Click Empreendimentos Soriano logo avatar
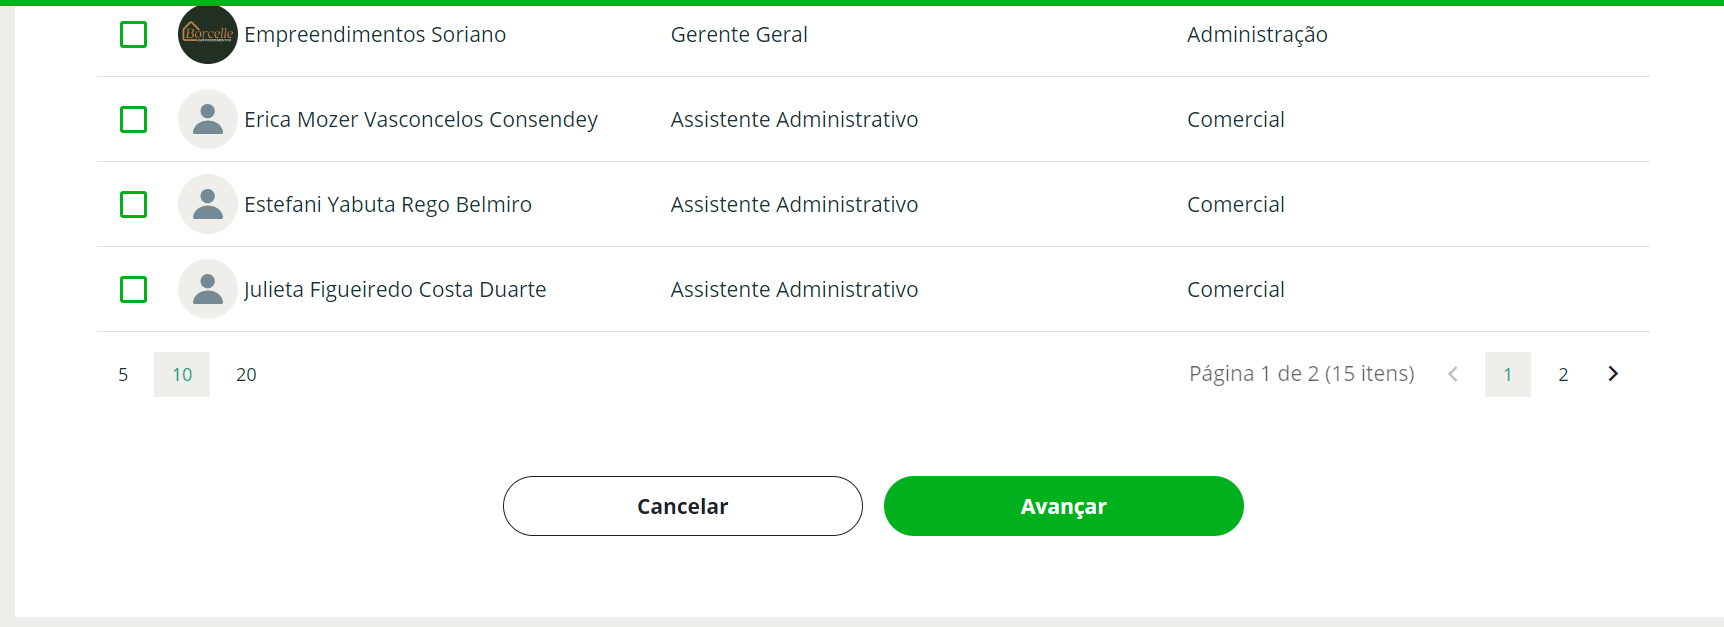The image size is (1724, 627). pos(207,34)
